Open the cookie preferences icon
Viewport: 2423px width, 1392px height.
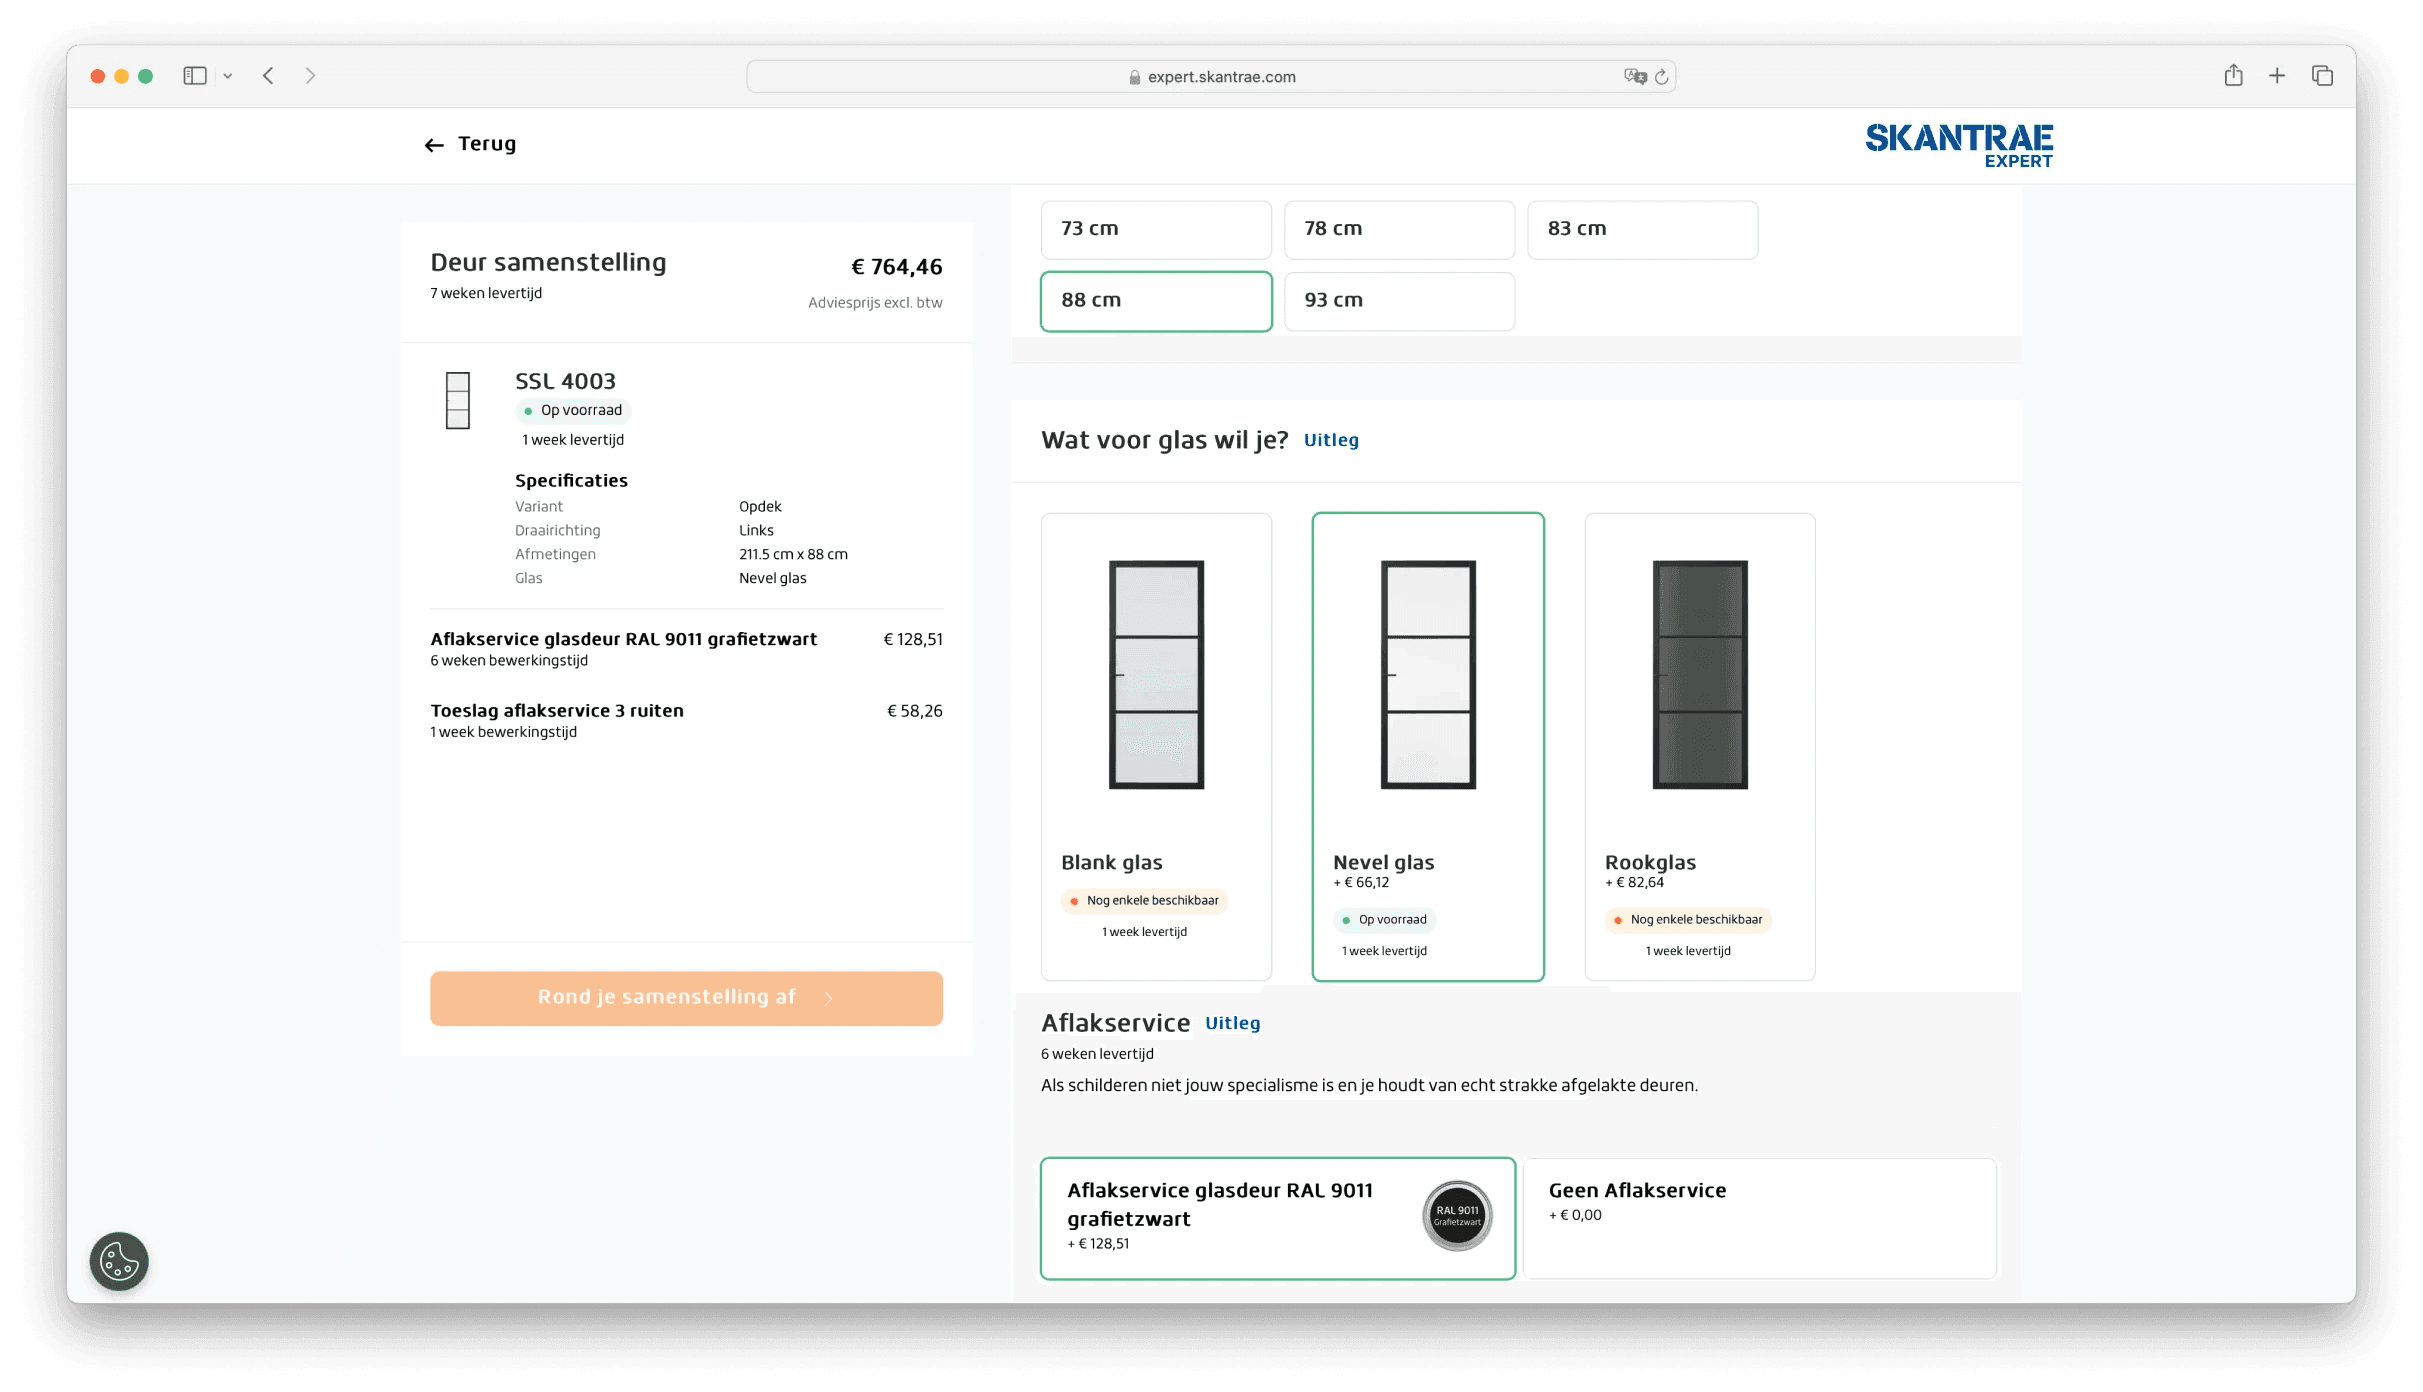click(119, 1260)
